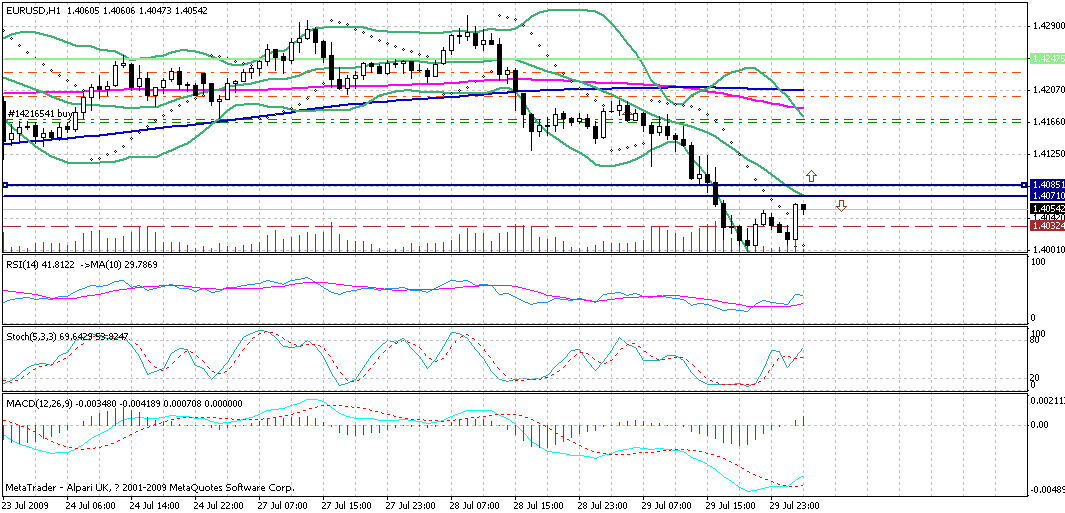Click the 1.41250 price scale value
Viewport: 1065px width, 513px height.
point(1048,154)
